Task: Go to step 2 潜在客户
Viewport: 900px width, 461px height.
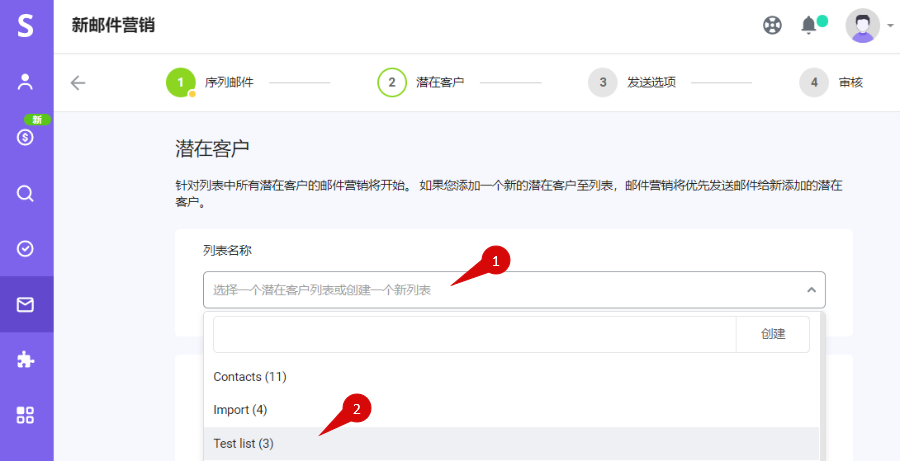Action: coord(421,83)
